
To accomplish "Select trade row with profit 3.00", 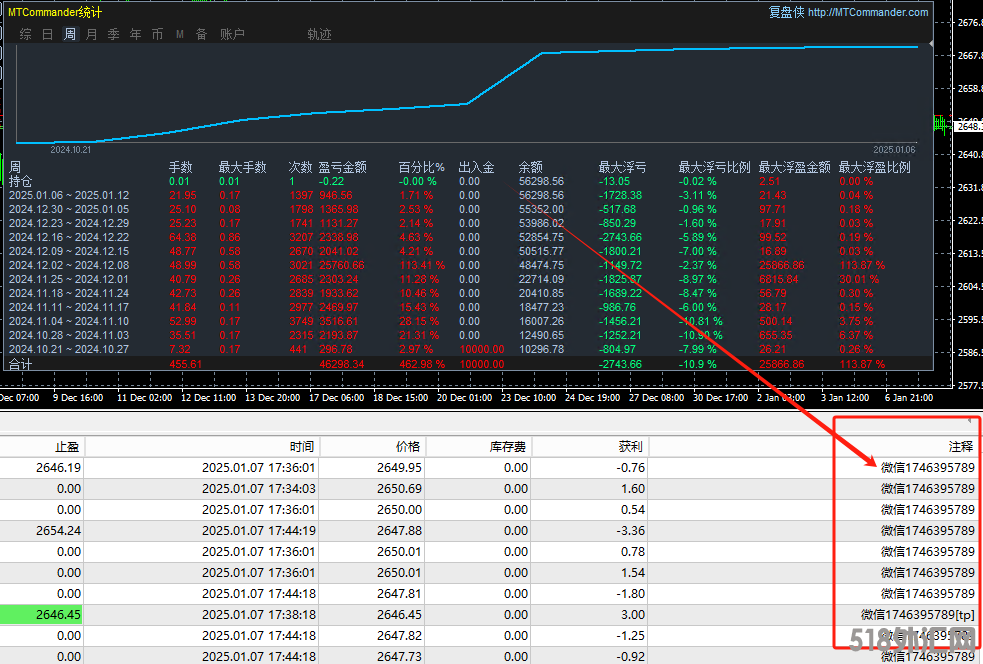I will 489,614.
